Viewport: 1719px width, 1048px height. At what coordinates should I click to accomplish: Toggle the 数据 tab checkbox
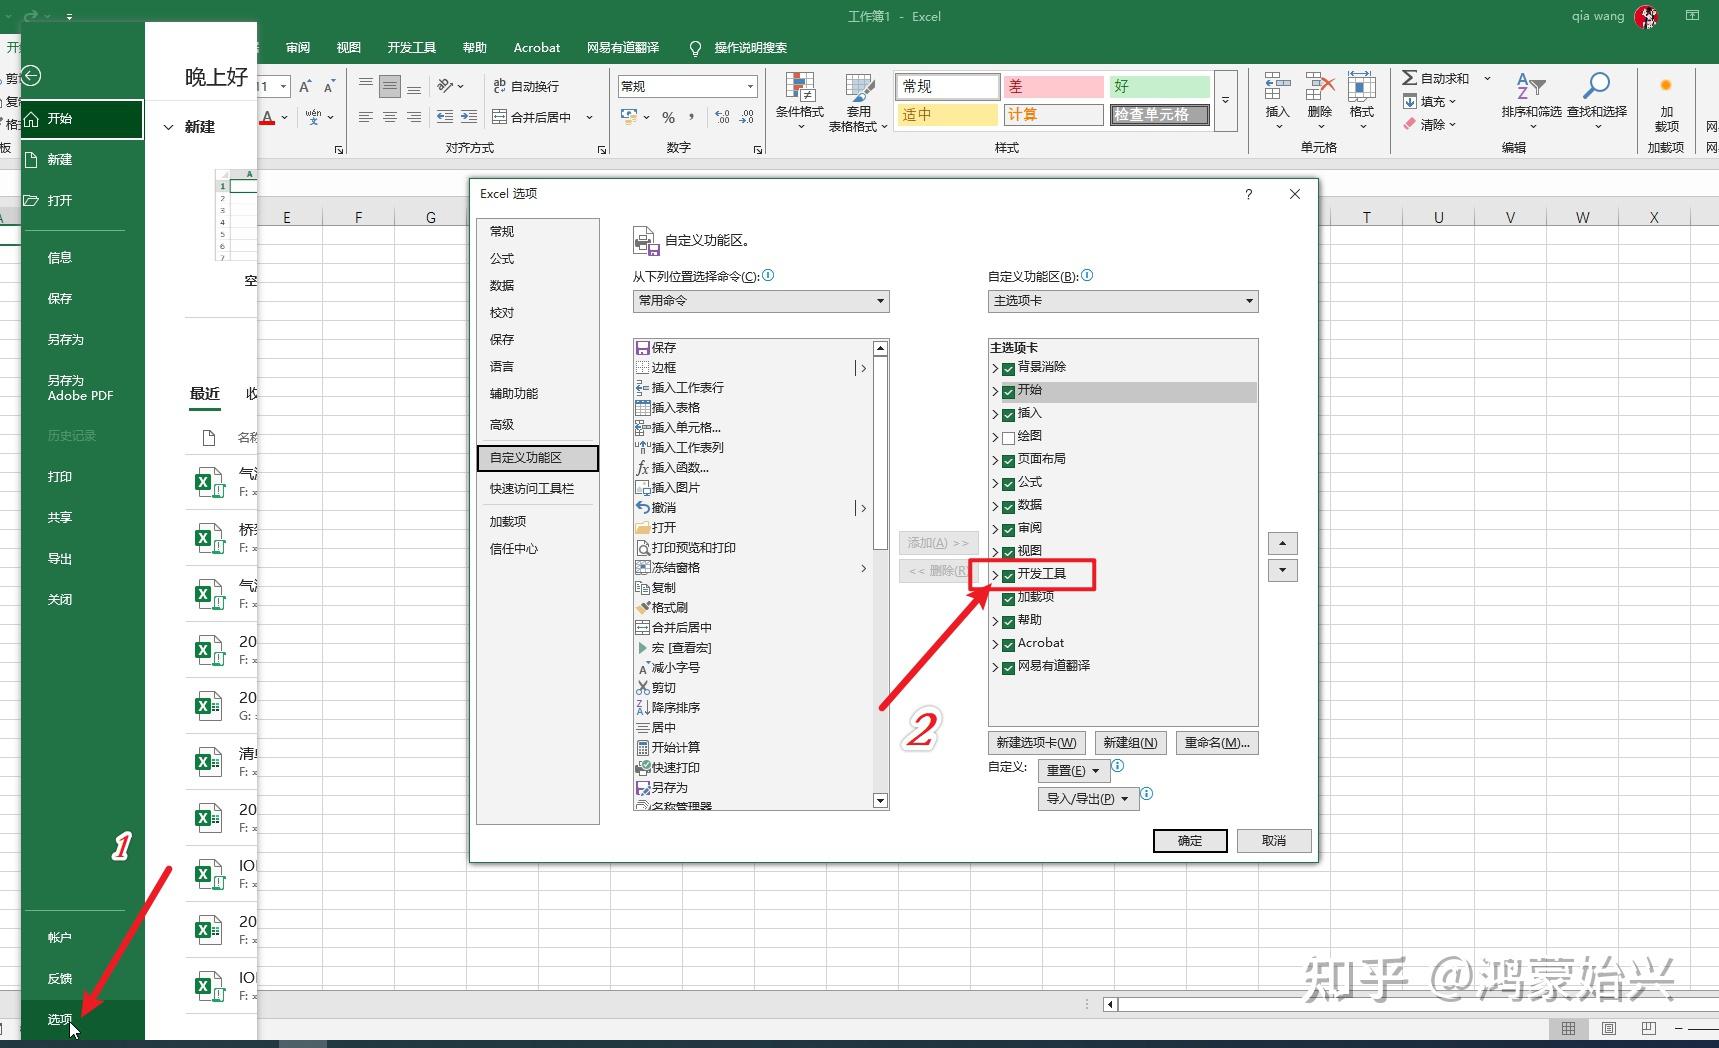1009,506
